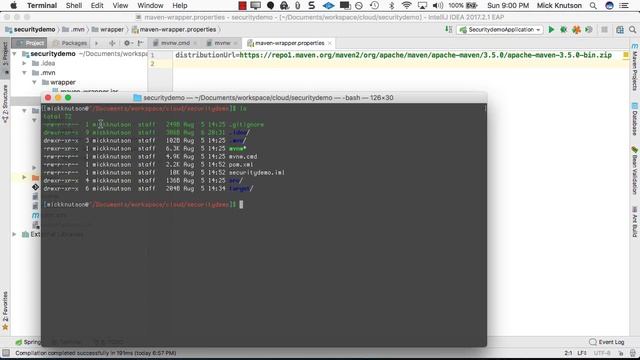Click pom.xml in the terminal listing

(x=241, y=164)
